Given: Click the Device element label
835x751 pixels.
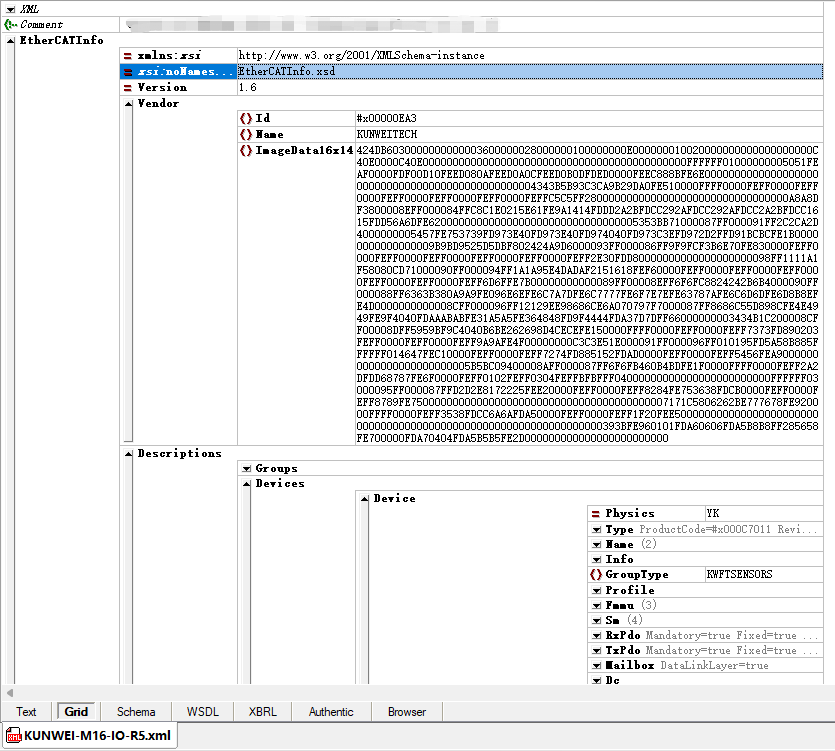Looking at the screenshot, I should point(395,499).
